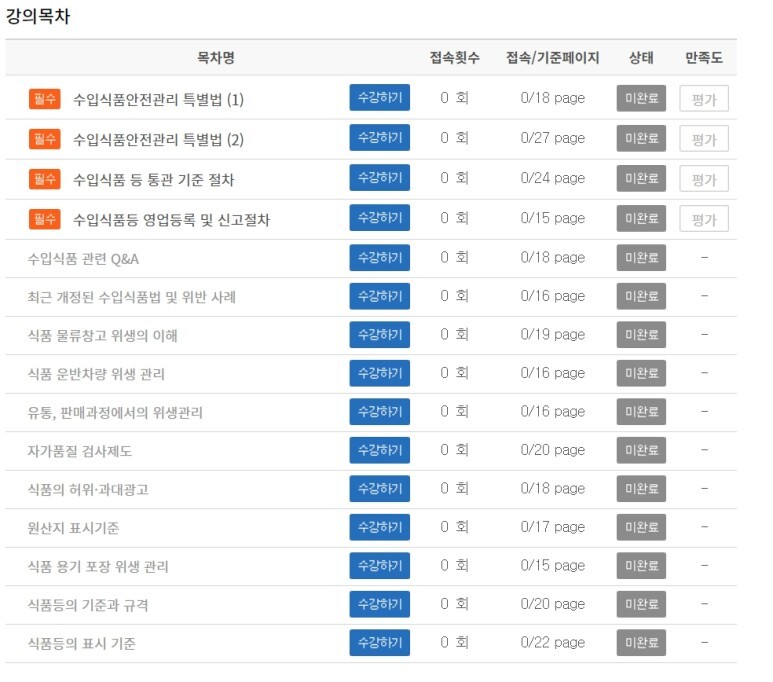Click 평가 for 수입식품안전관리 특별법 (1)

point(703,99)
